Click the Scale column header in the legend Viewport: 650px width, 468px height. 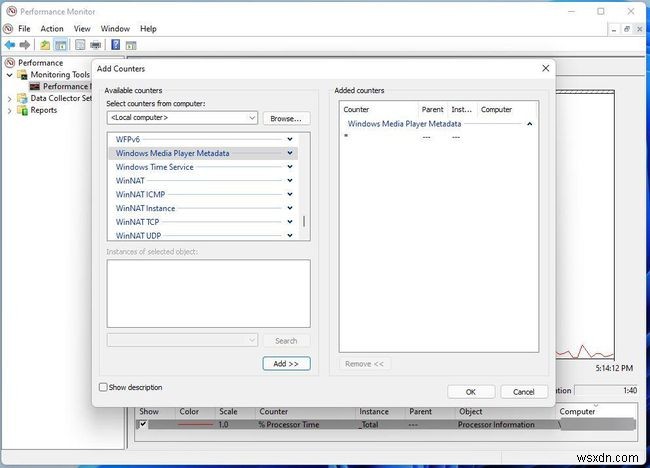228,412
